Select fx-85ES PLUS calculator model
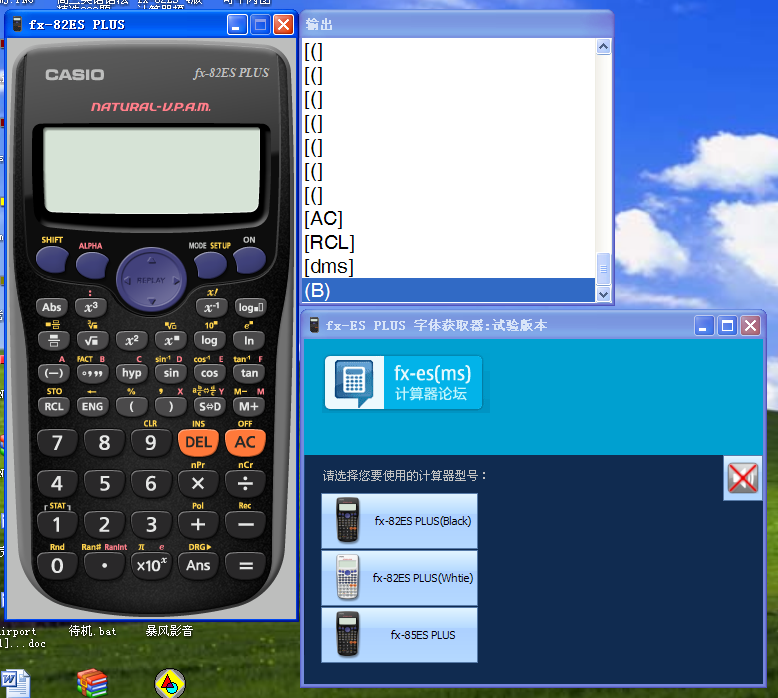The image size is (778, 698). click(399, 635)
